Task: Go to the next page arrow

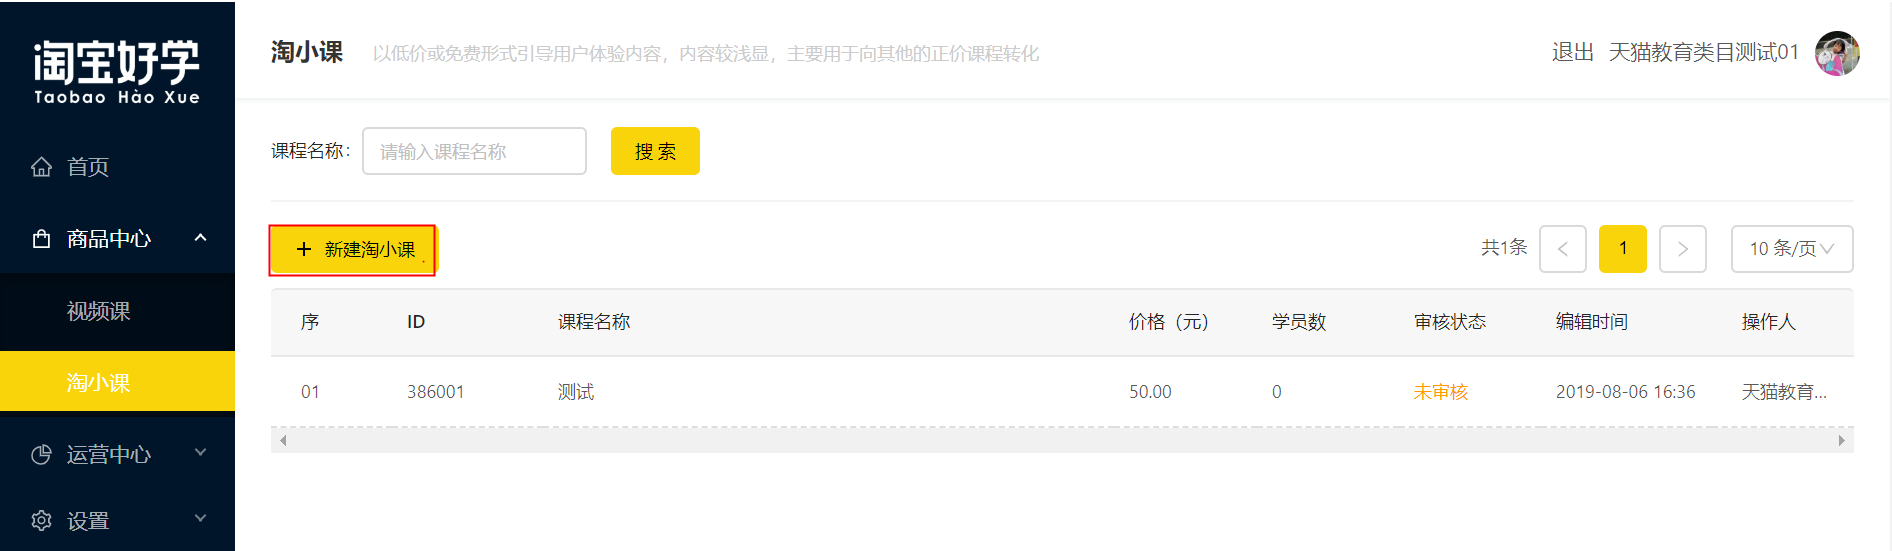Action: coord(1683,249)
